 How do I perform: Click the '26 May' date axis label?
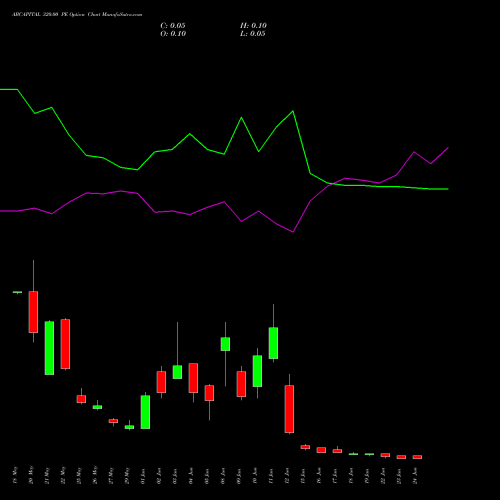95,475
